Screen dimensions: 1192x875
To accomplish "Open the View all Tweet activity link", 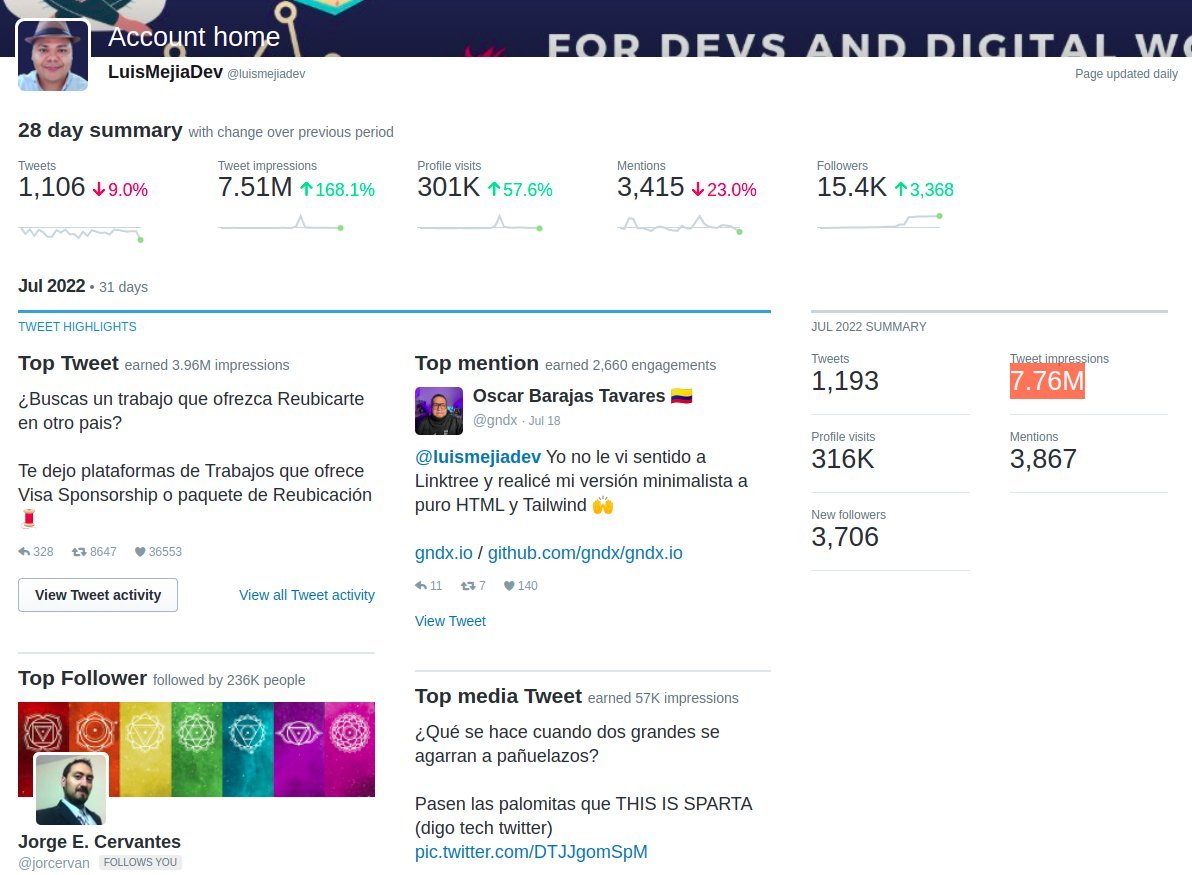I will tap(306, 595).
